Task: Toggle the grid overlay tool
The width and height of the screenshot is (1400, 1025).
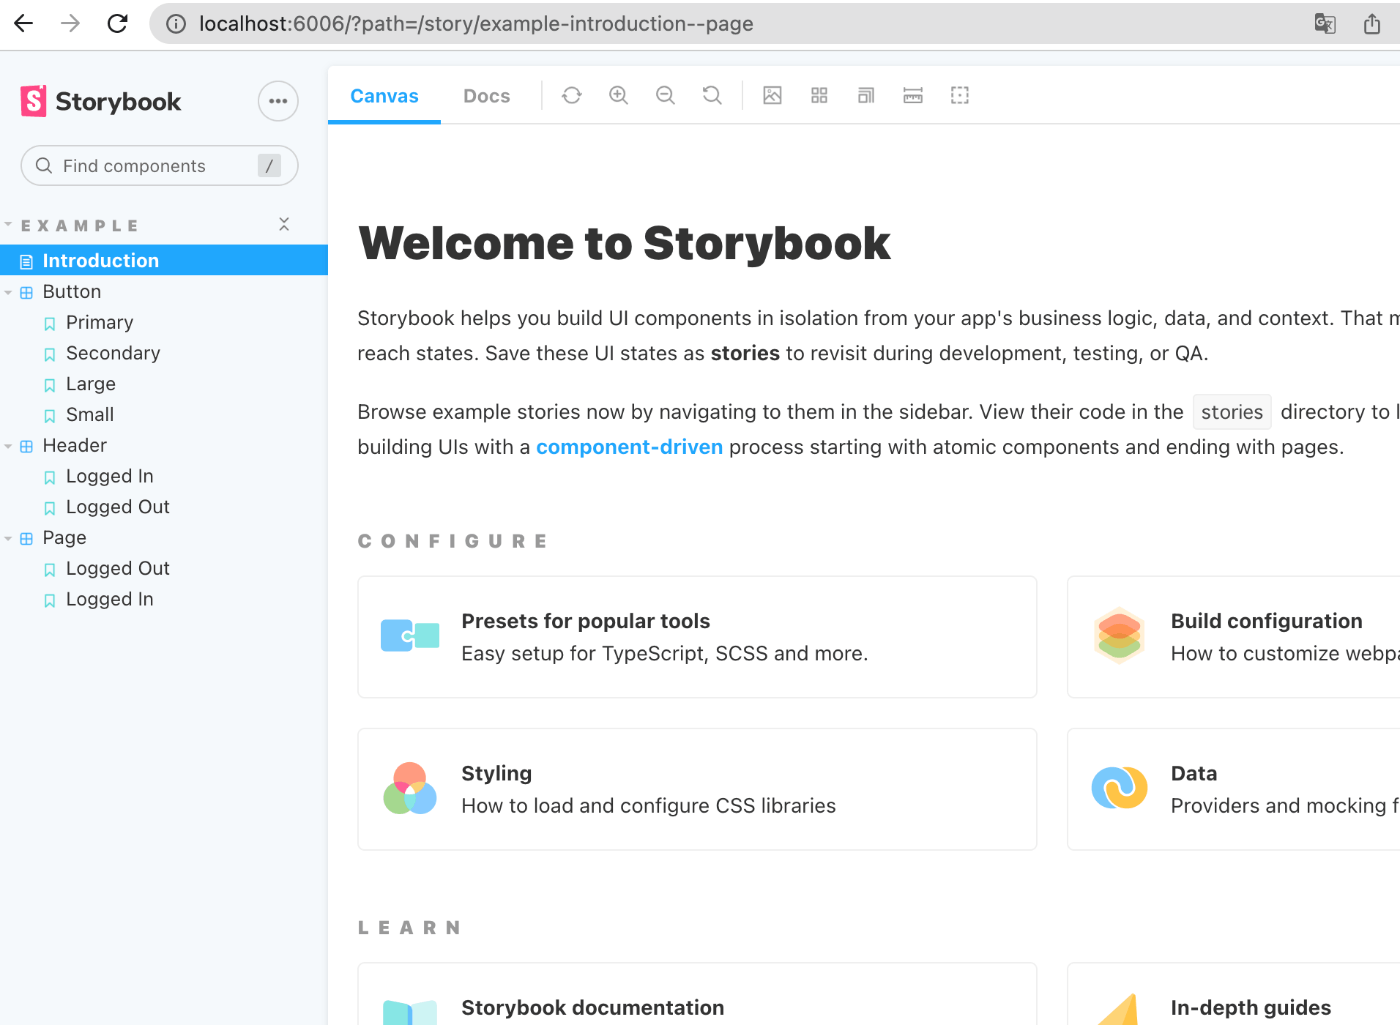Action: click(x=819, y=95)
